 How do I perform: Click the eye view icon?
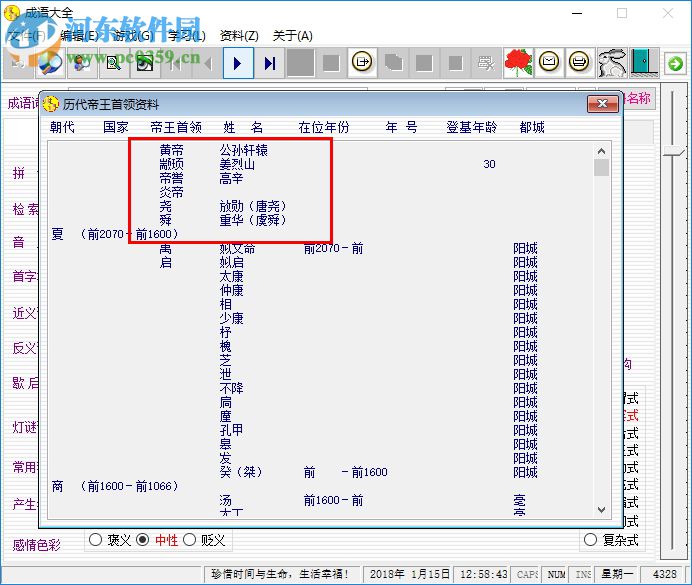coord(145,64)
